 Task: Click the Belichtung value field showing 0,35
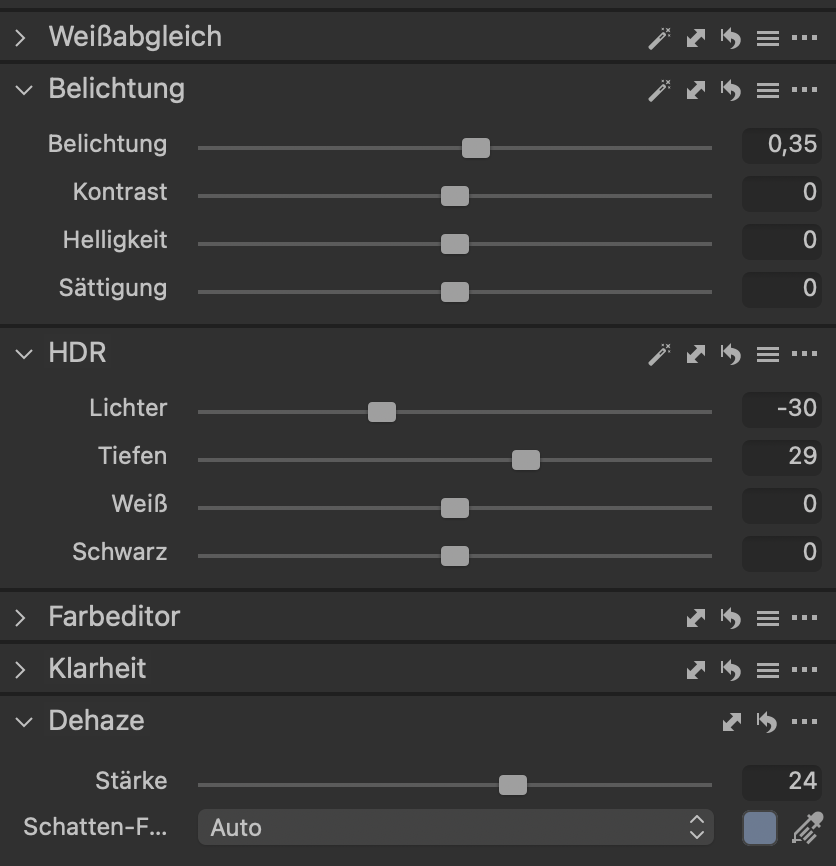click(782, 145)
